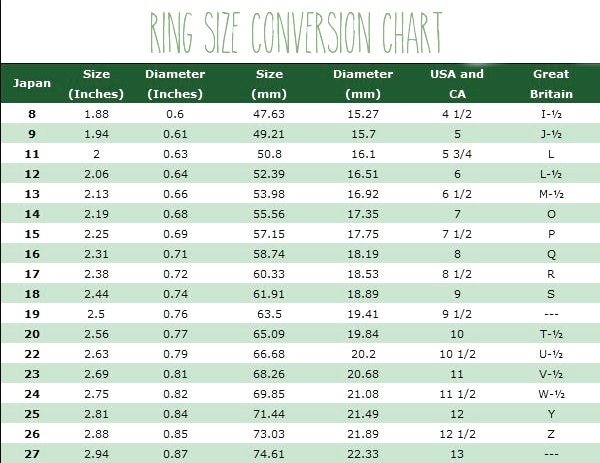Click the Japan column header
The image size is (600, 463).
[32, 83]
